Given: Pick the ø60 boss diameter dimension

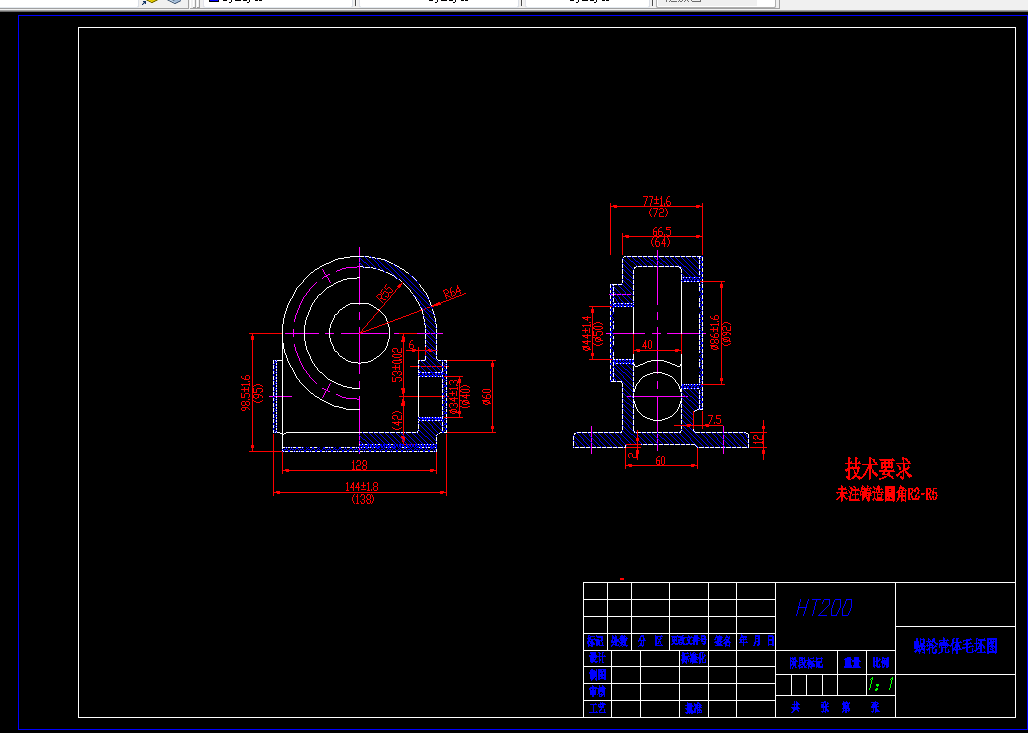Looking at the screenshot, I should pos(486,396).
